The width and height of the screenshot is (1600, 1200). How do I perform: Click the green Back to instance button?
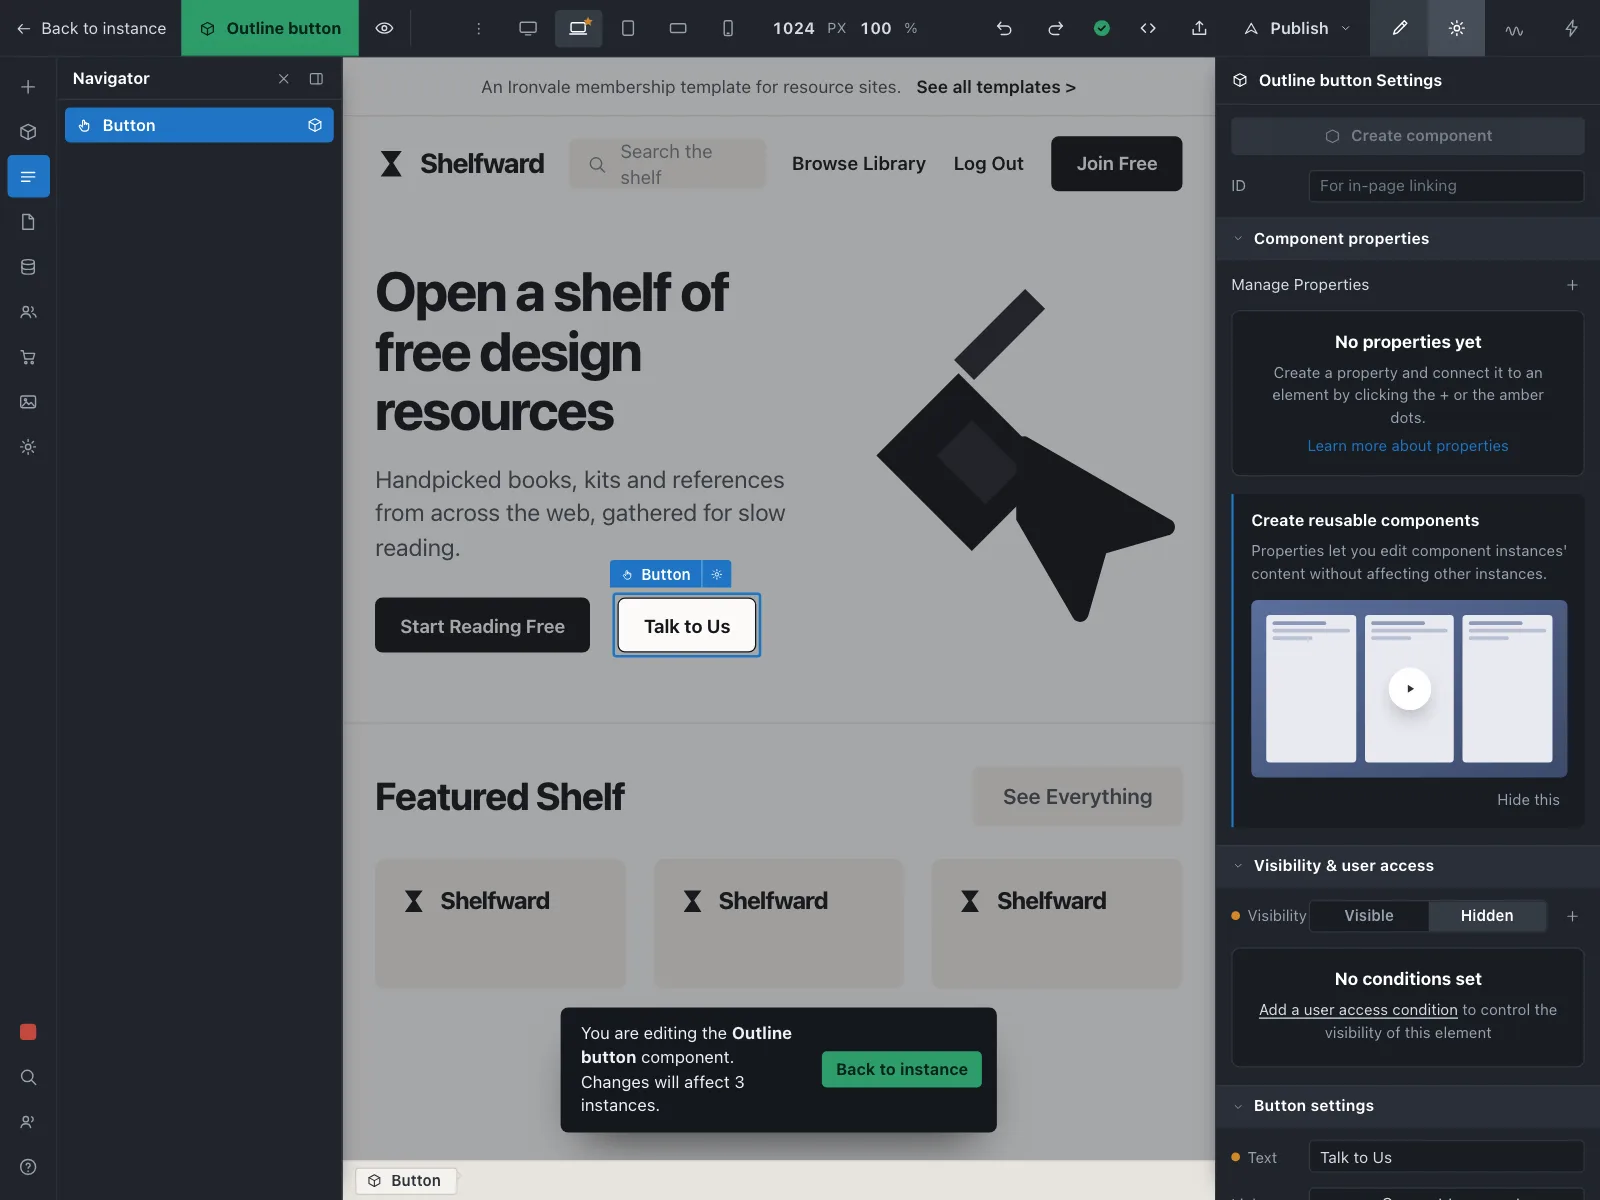(x=902, y=1070)
